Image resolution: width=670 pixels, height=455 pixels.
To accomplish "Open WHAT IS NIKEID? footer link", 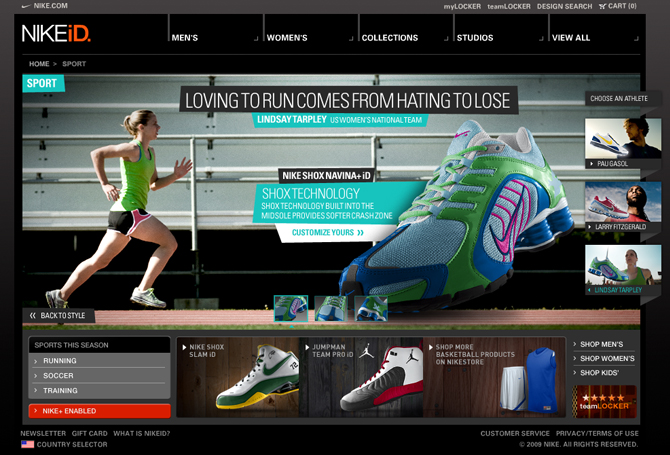I will 141,433.
